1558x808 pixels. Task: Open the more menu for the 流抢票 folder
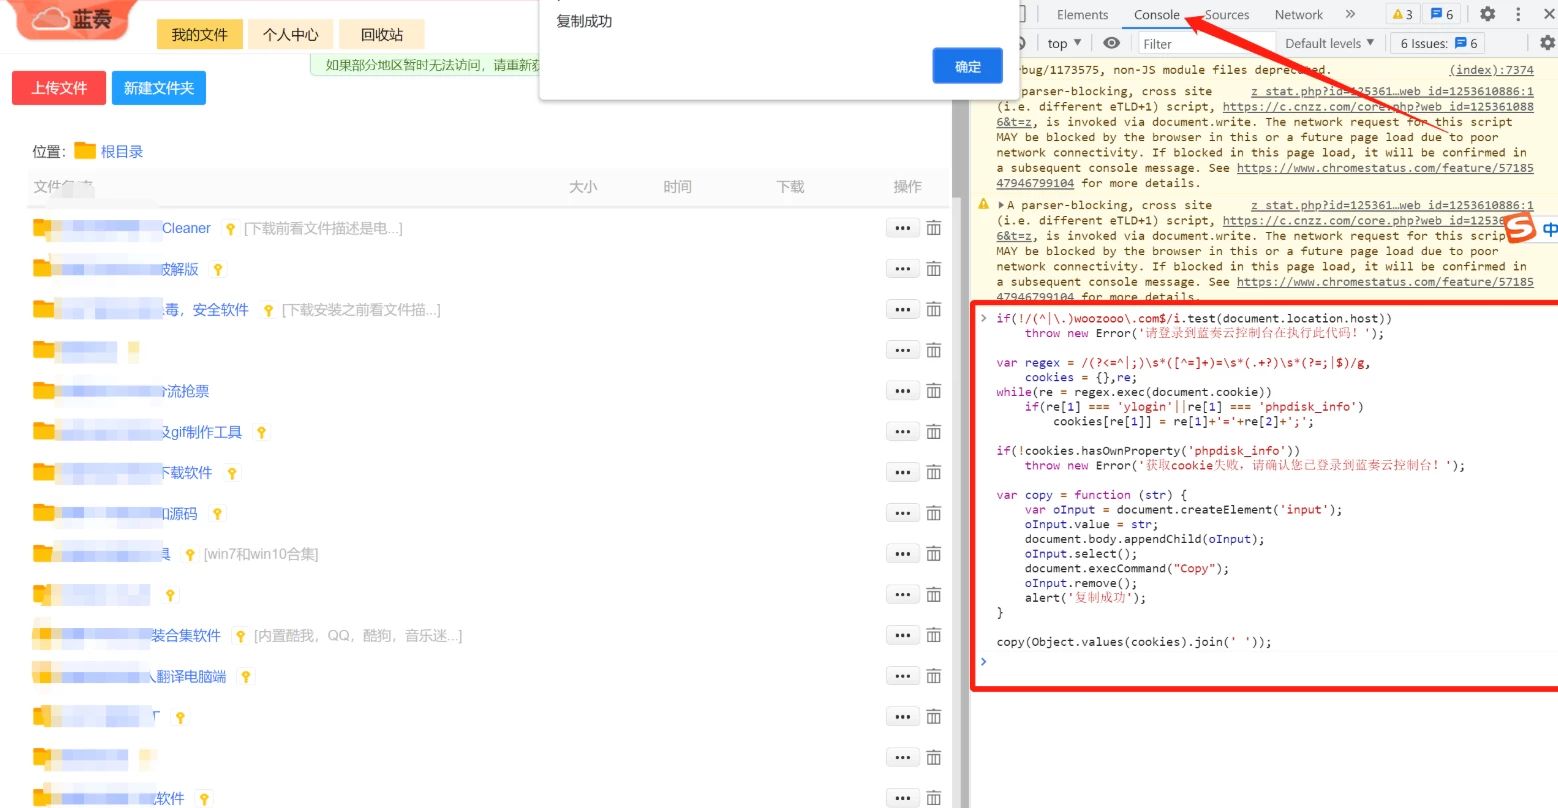[x=902, y=391]
